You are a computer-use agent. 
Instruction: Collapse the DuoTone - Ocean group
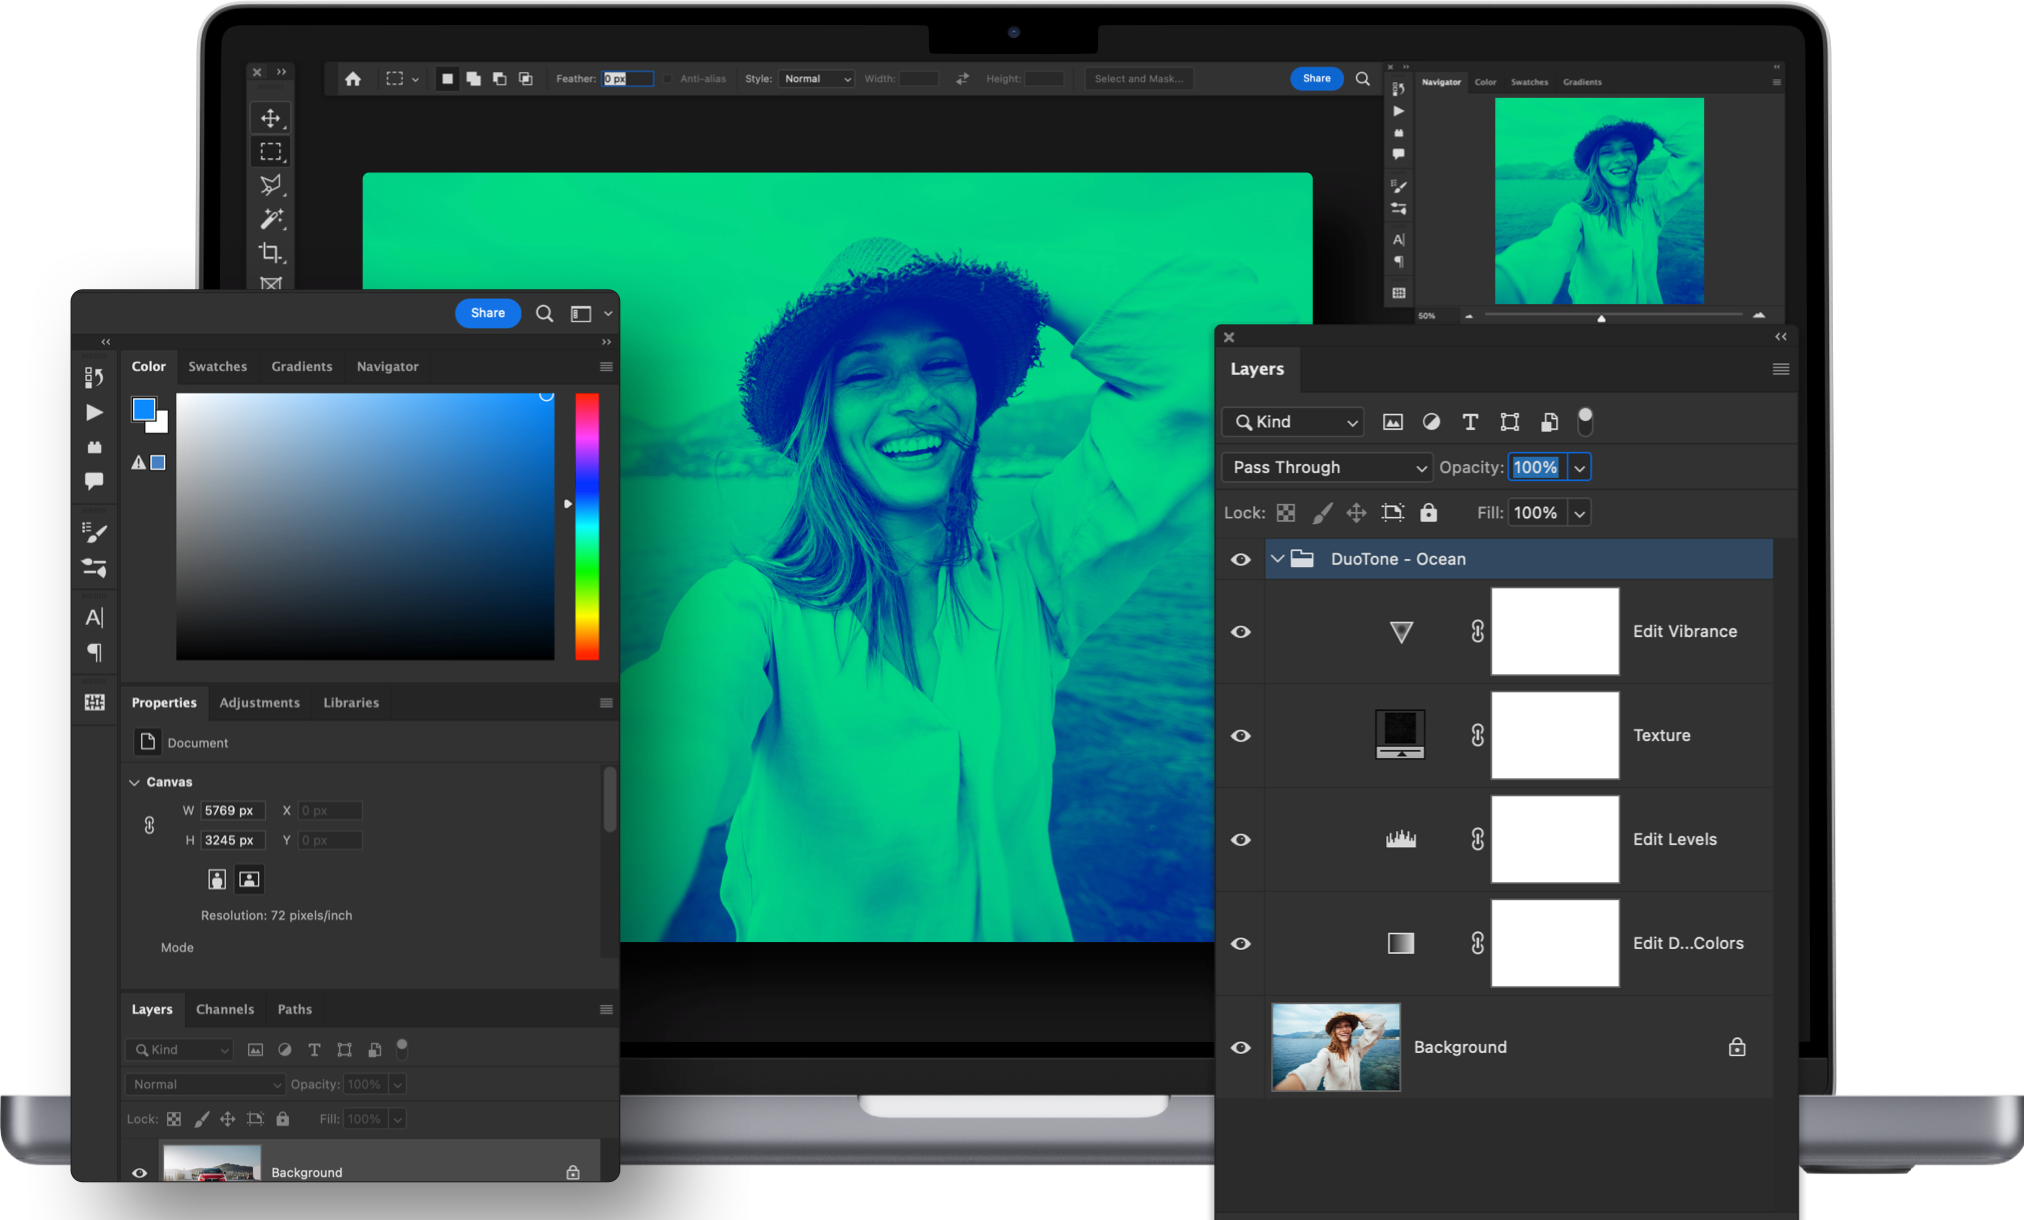click(x=1277, y=559)
